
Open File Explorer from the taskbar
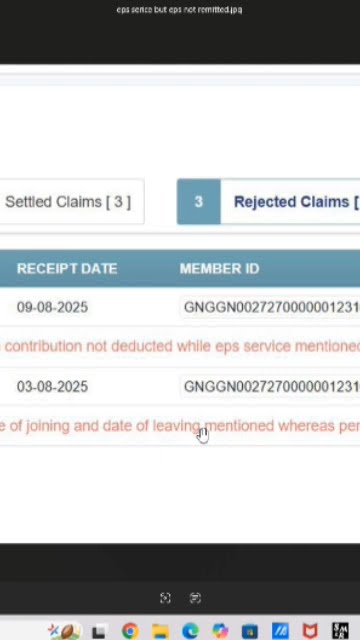(x=160, y=631)
